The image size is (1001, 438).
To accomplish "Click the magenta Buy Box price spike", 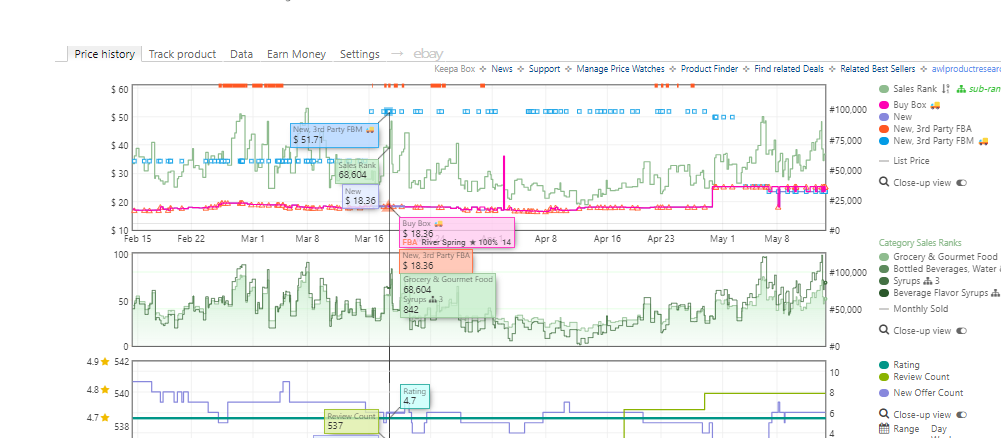I will coord(504,182).
